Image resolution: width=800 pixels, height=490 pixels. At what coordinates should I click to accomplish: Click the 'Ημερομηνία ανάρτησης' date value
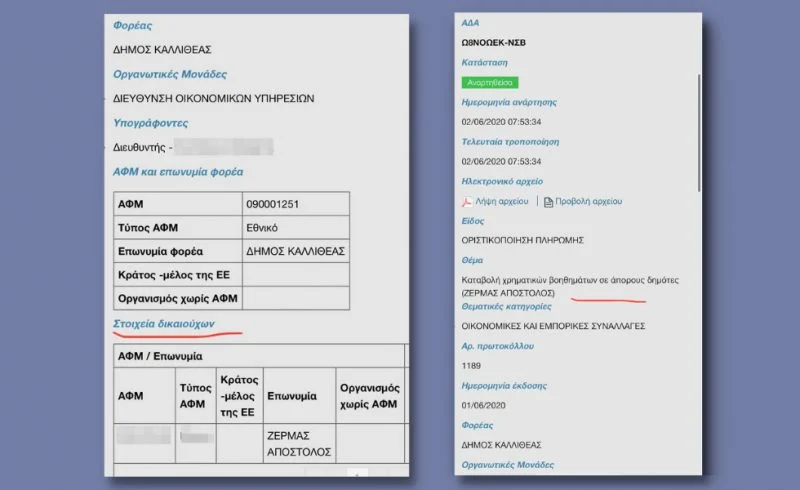[502, 121]
